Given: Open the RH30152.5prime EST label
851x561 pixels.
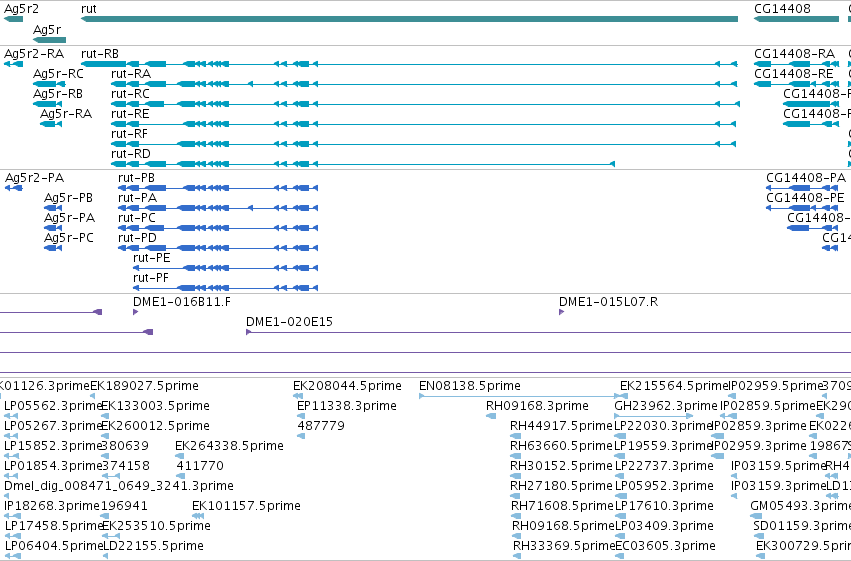Looking at the screenshot, I should [561, 467].
